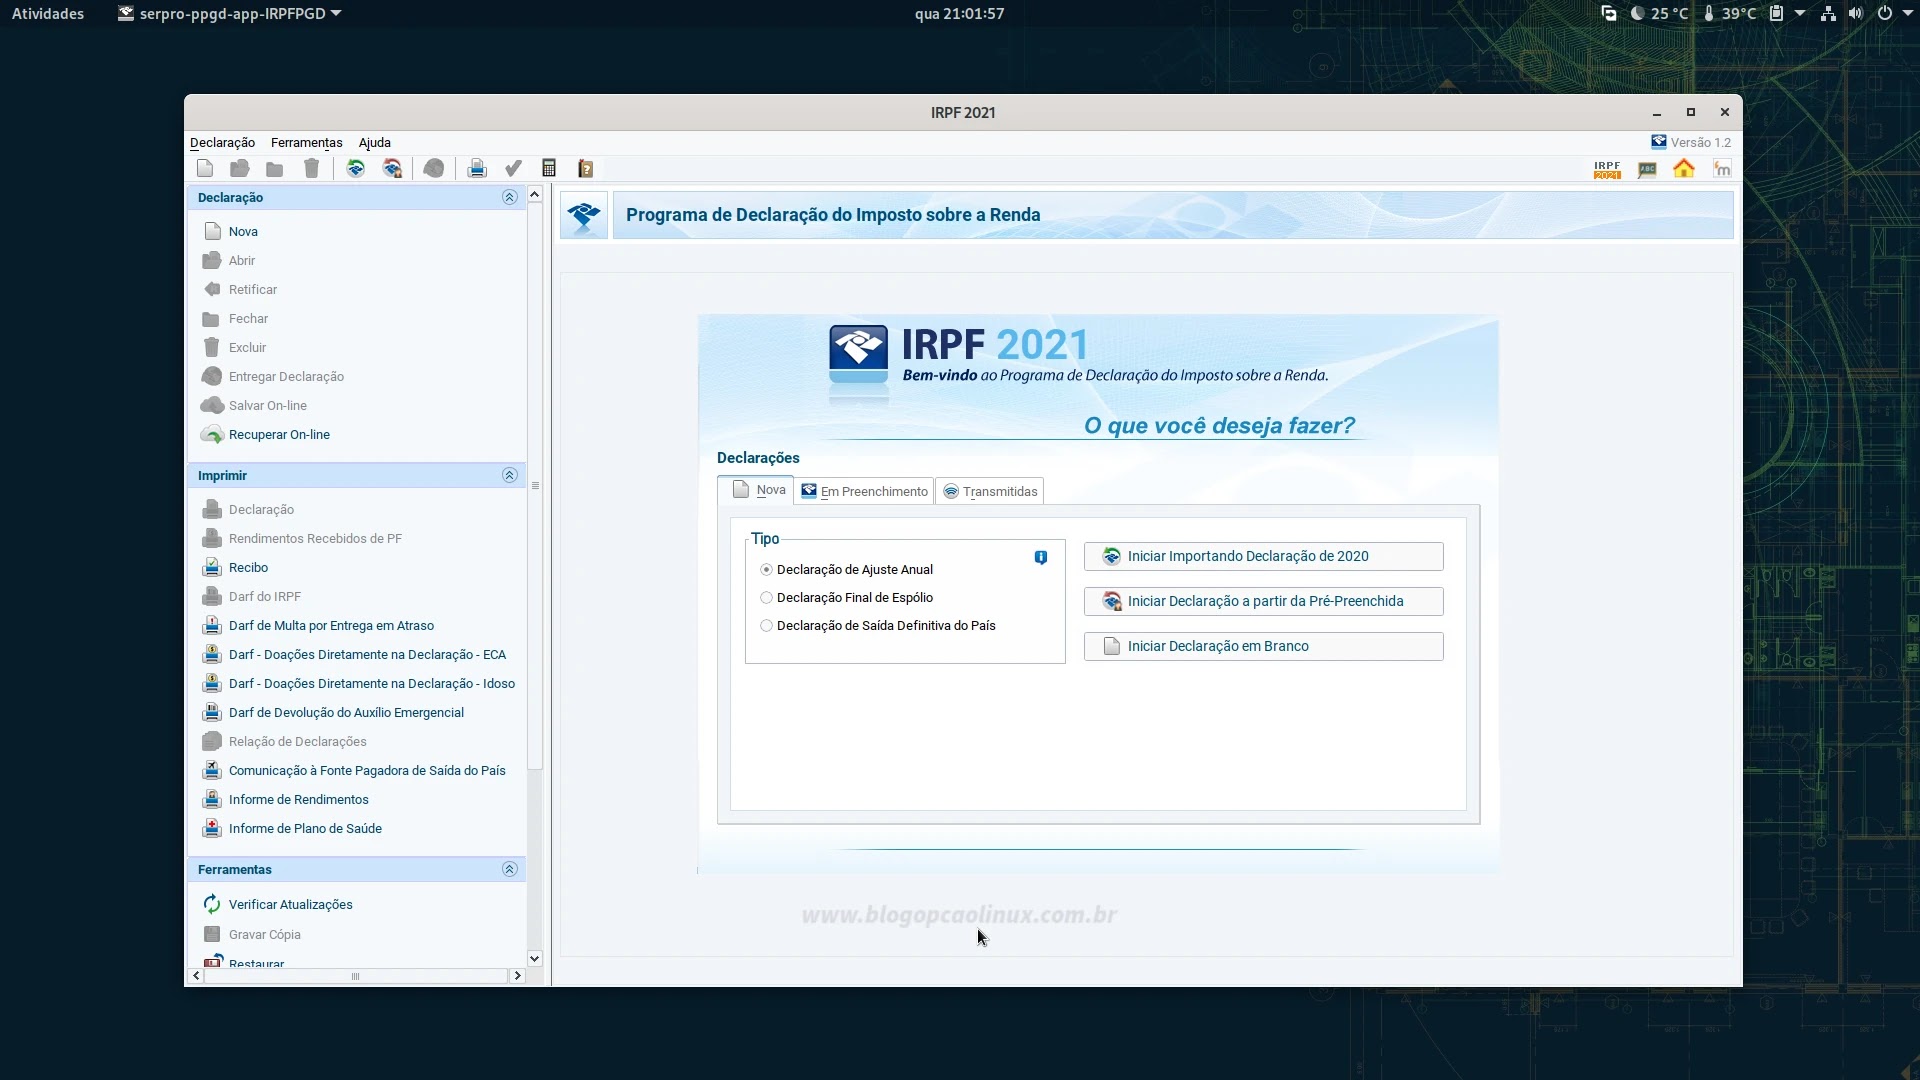Click Entregar Declaração in the sidebar
1920x1080 pixels.
click(x=286, y=376)
